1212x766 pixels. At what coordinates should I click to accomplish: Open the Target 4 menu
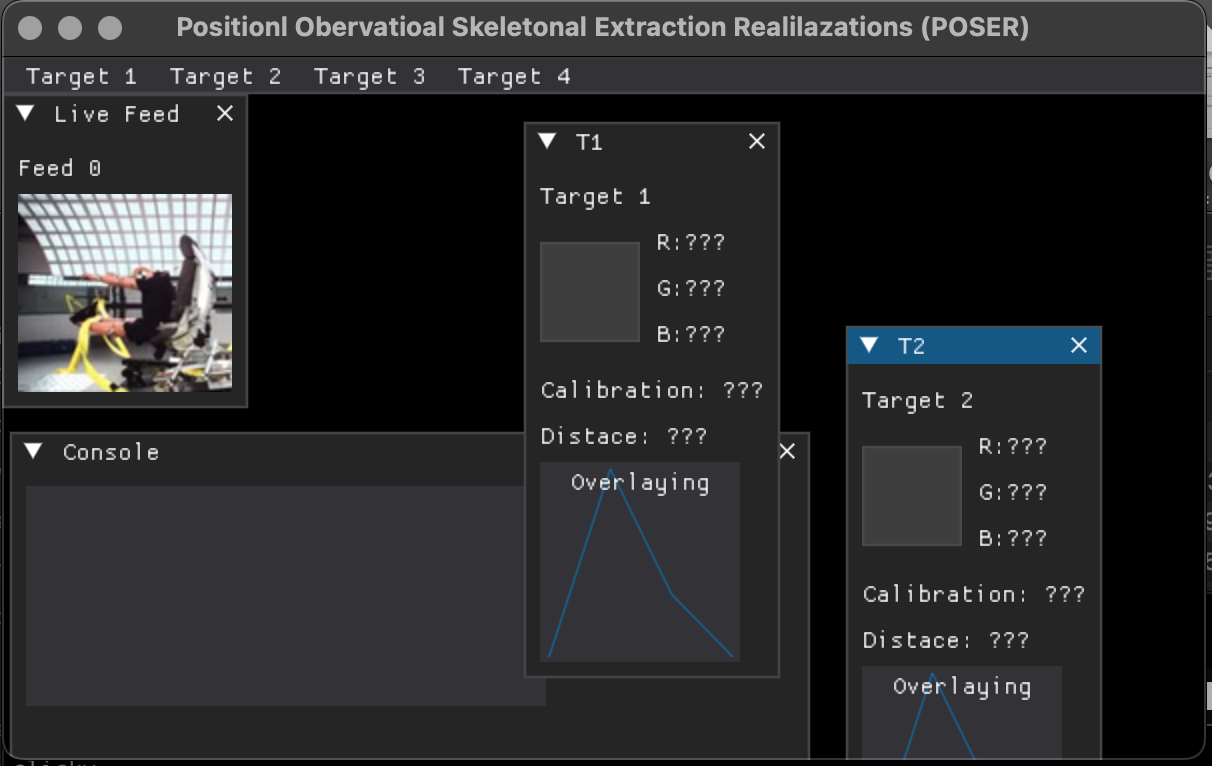[x=514, y=77]
